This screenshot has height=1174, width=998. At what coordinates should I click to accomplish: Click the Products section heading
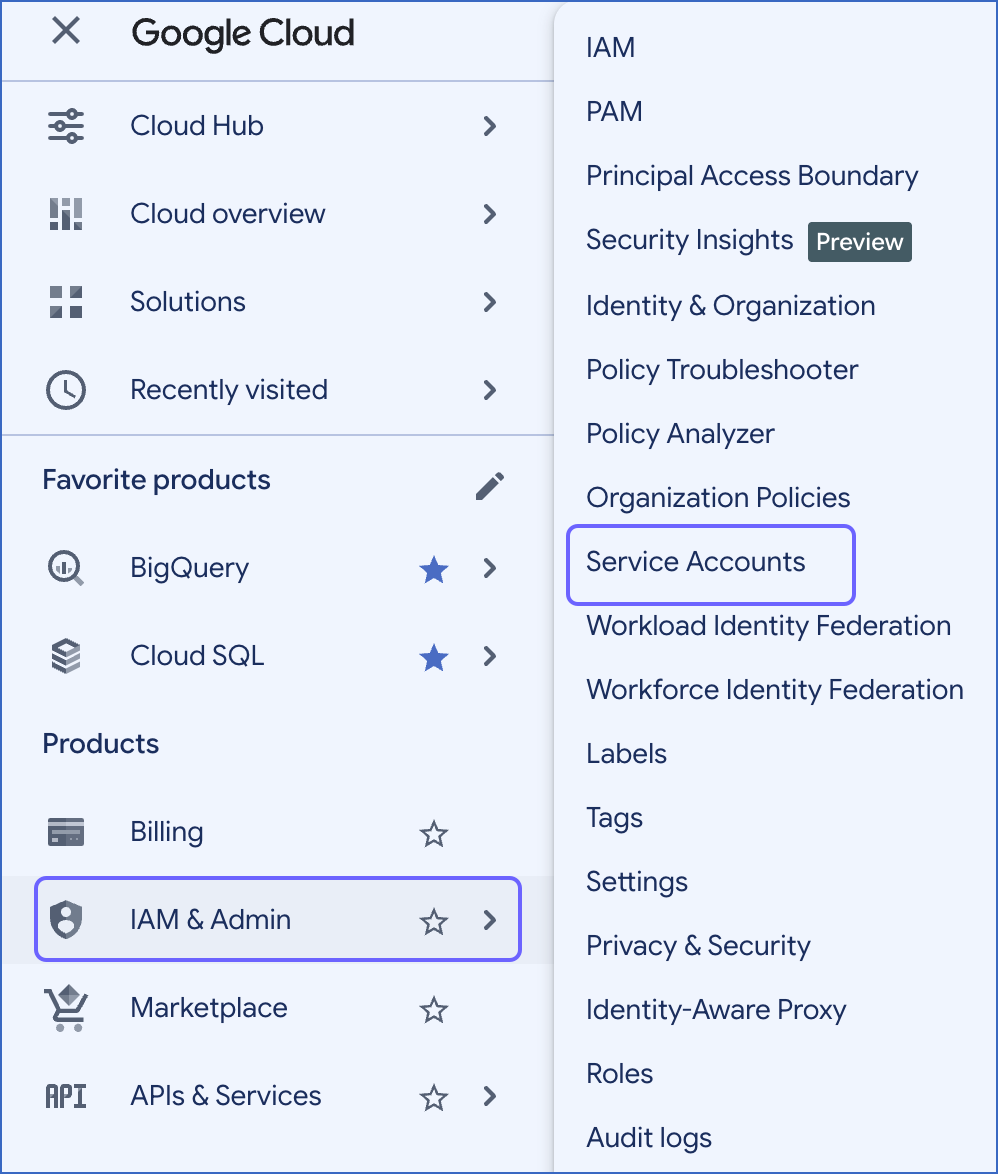100,743
